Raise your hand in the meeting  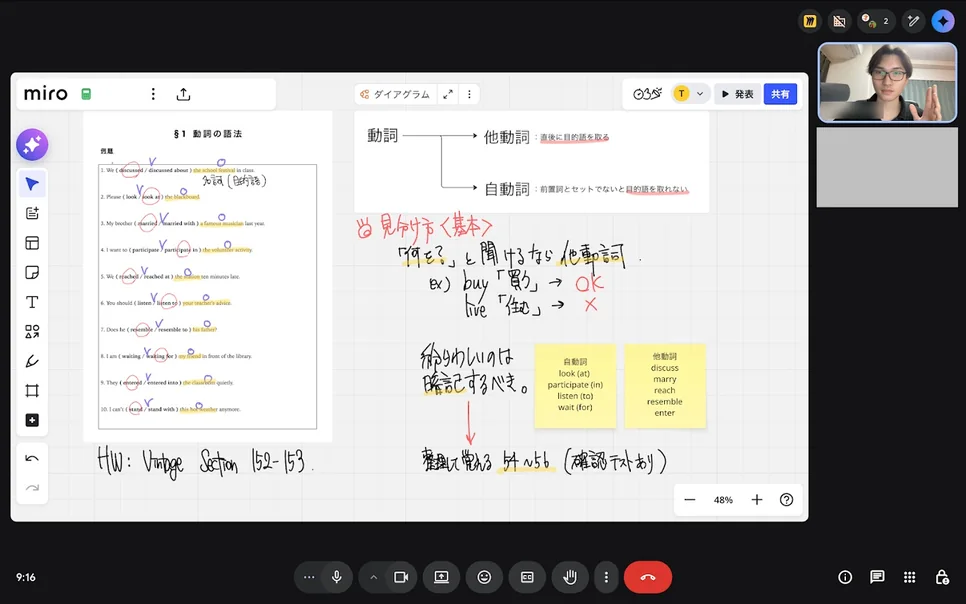[570, 577]
